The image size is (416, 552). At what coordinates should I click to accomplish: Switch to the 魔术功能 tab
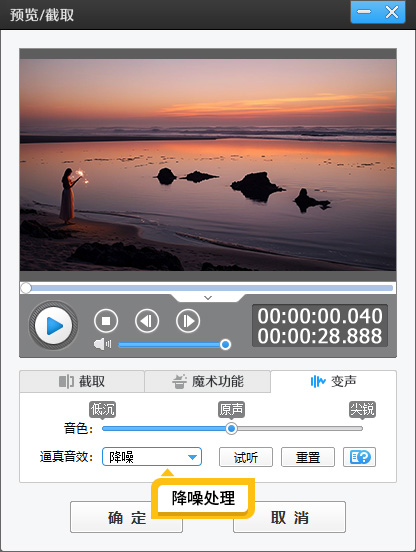208,381
